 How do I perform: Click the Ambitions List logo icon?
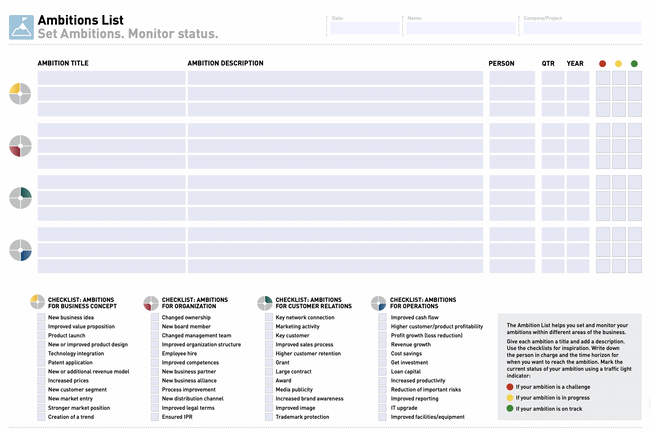(x=21, y=27)
